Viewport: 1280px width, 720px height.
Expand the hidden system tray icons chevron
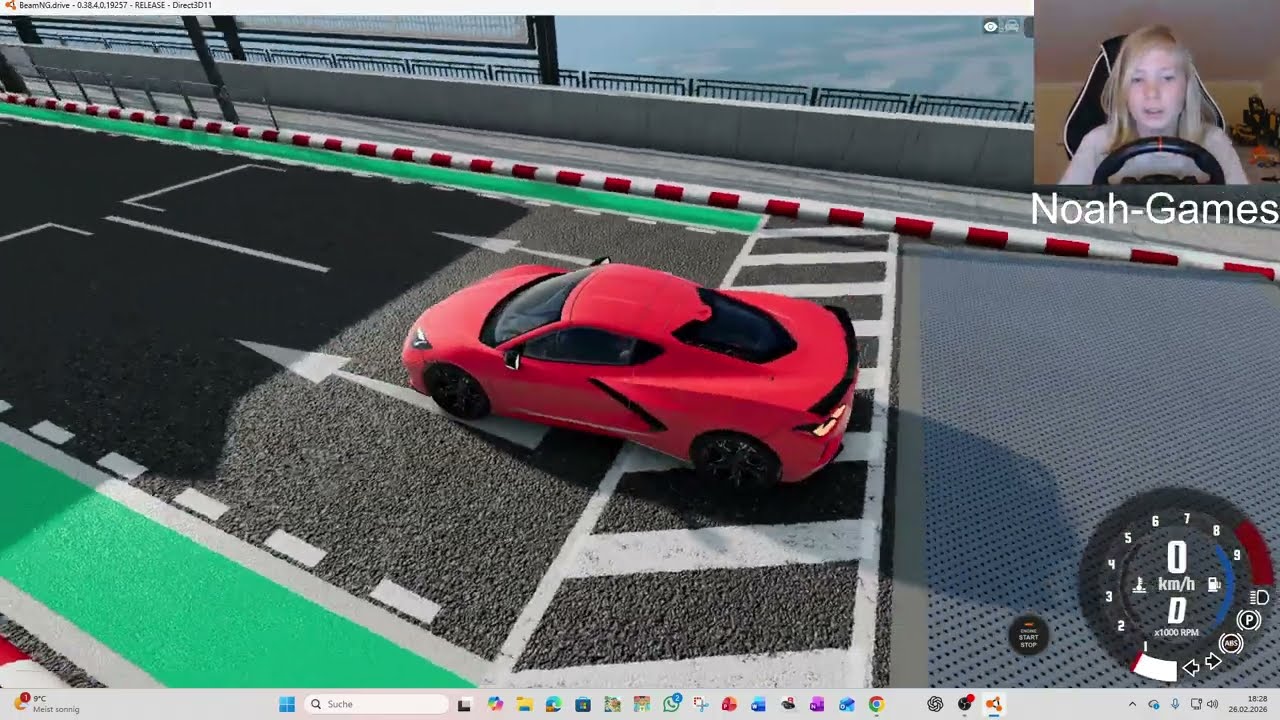(x=1132, y=704)
